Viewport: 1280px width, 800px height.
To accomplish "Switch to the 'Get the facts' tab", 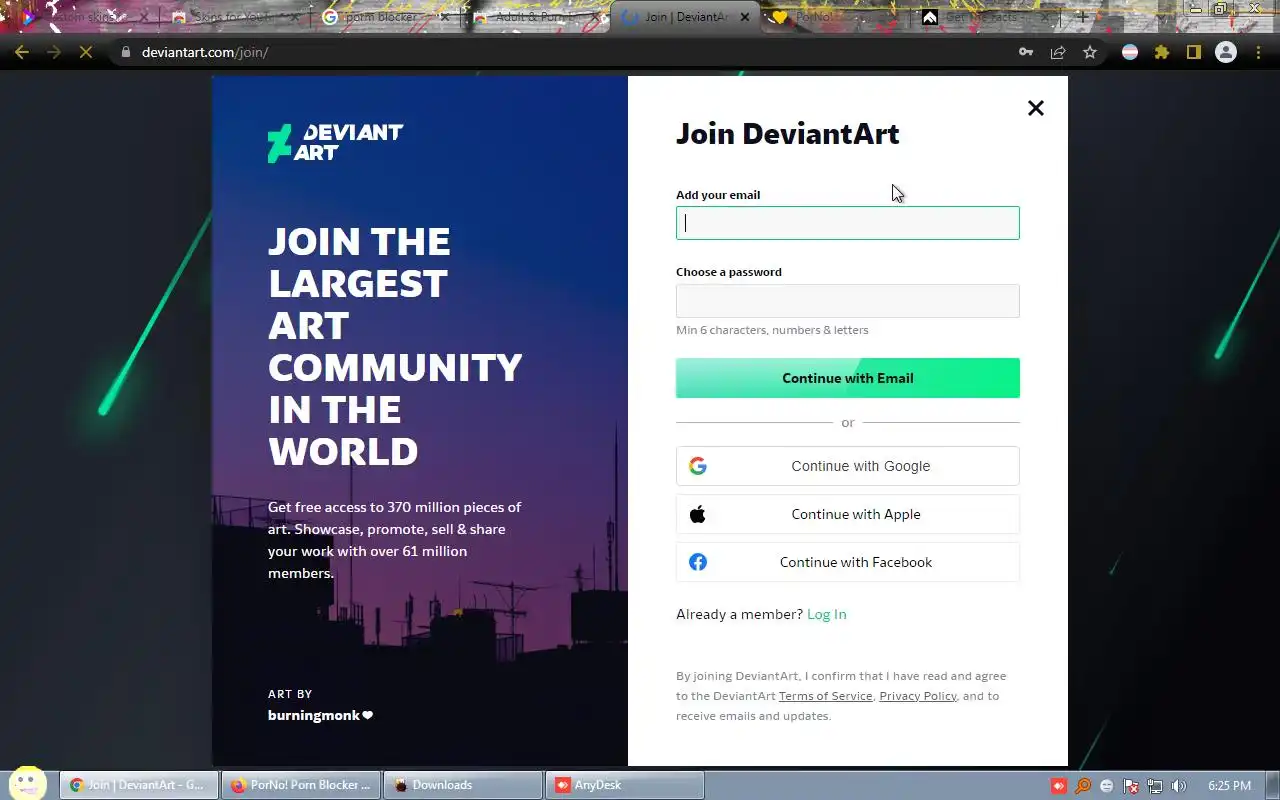I will (x=985, y=17).
